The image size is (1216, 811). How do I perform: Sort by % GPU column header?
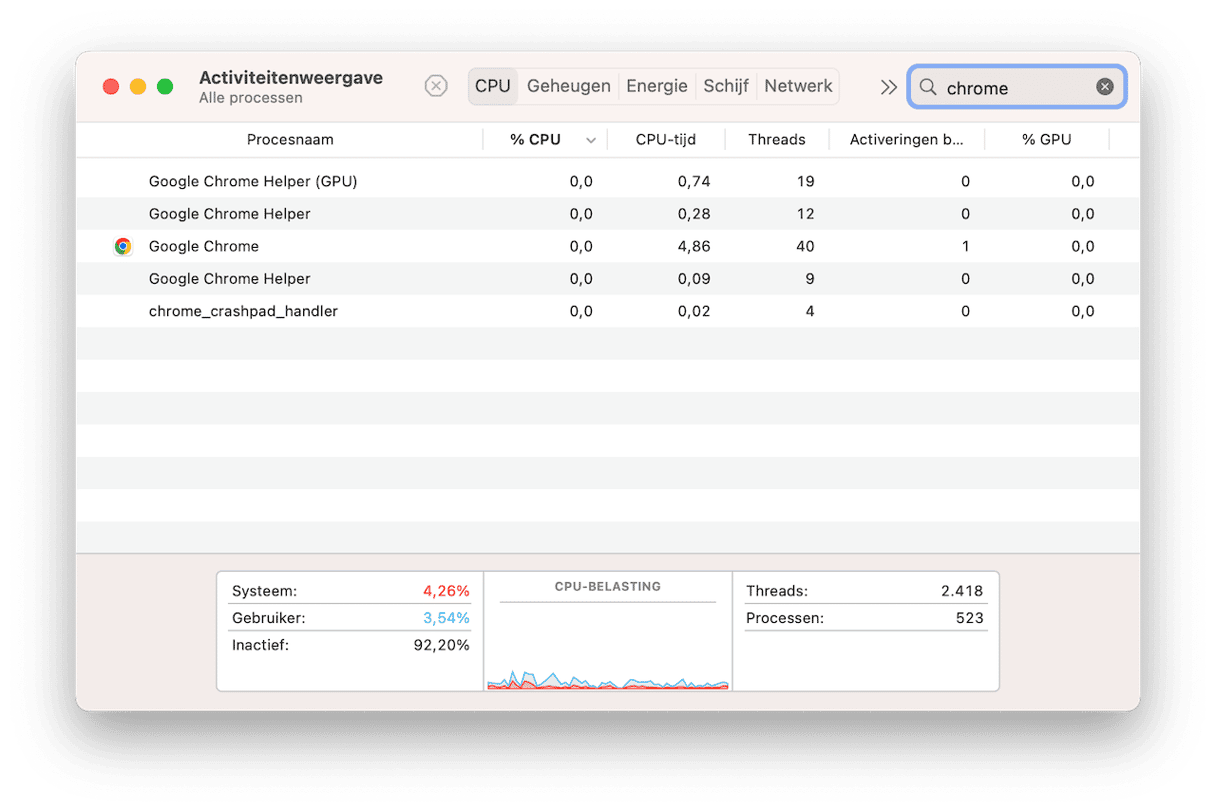(1047, 140)
